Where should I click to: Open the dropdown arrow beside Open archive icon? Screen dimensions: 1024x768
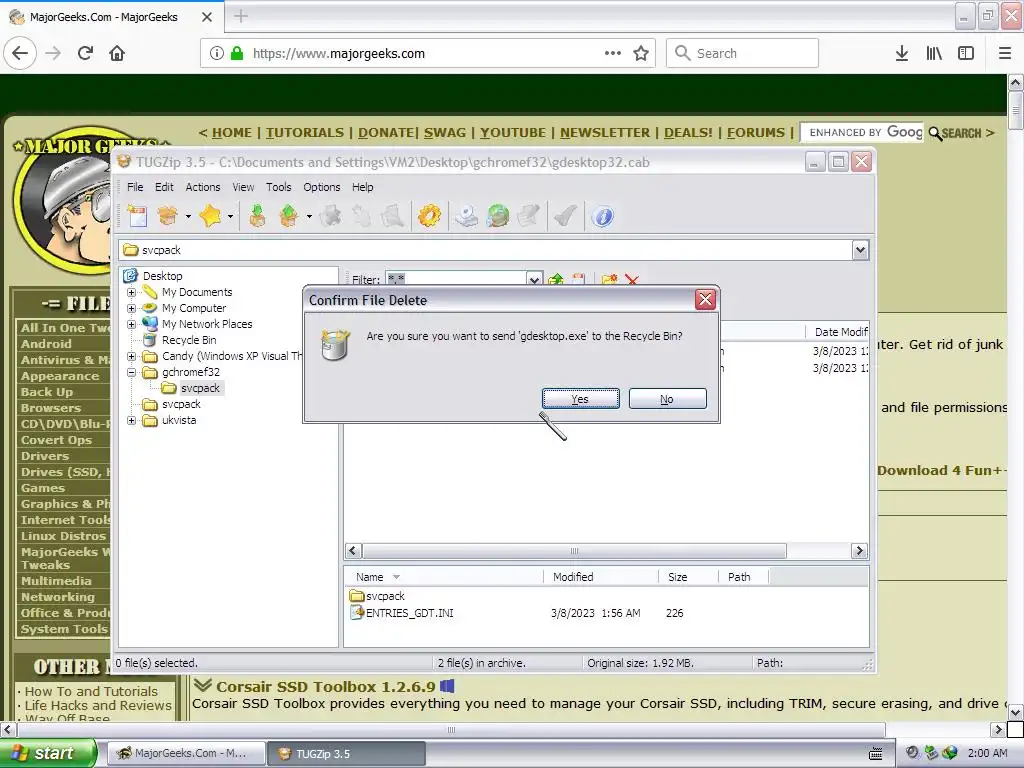(188, 216)
